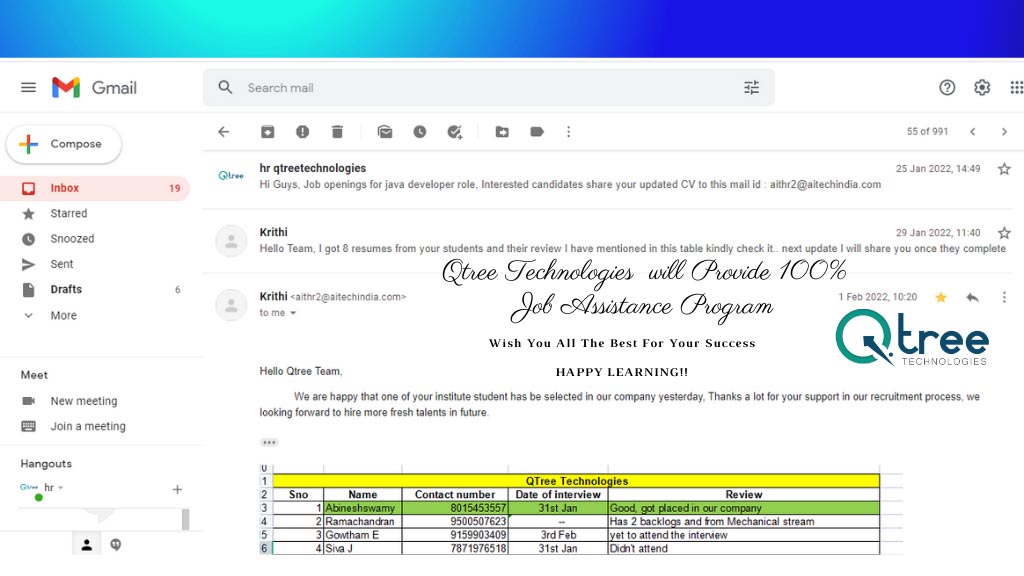Click the 'Didn't attend' review cell
The width and height of the screenshot is (1024, 576).
(x=743, y=549)
